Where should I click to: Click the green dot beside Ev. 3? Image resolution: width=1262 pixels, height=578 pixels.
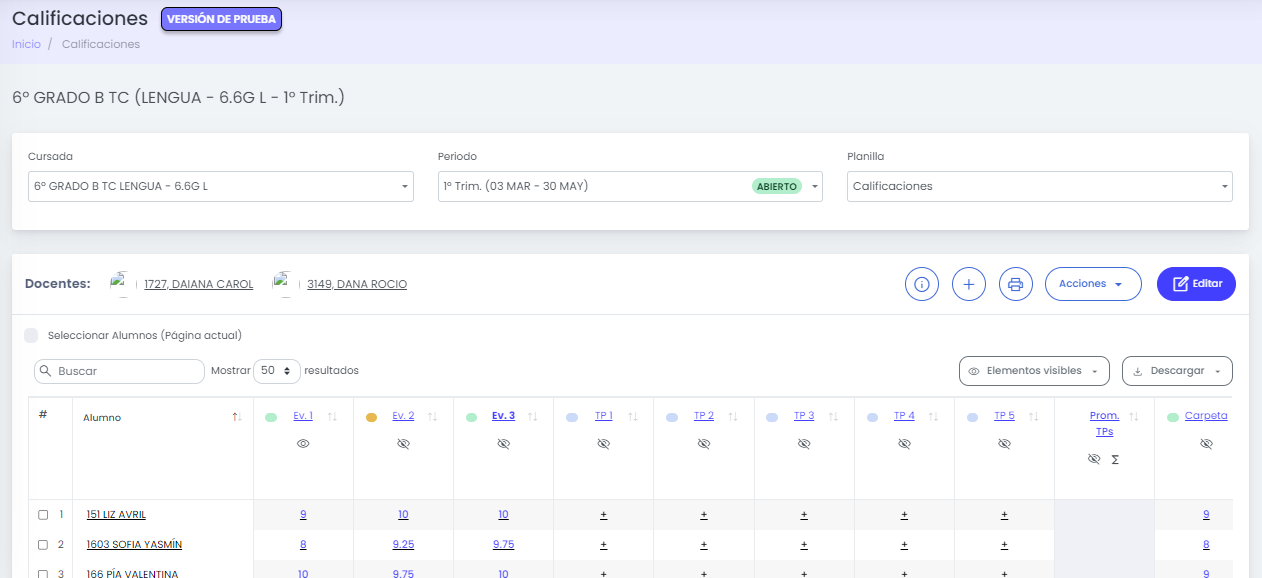tap(471, 417)
